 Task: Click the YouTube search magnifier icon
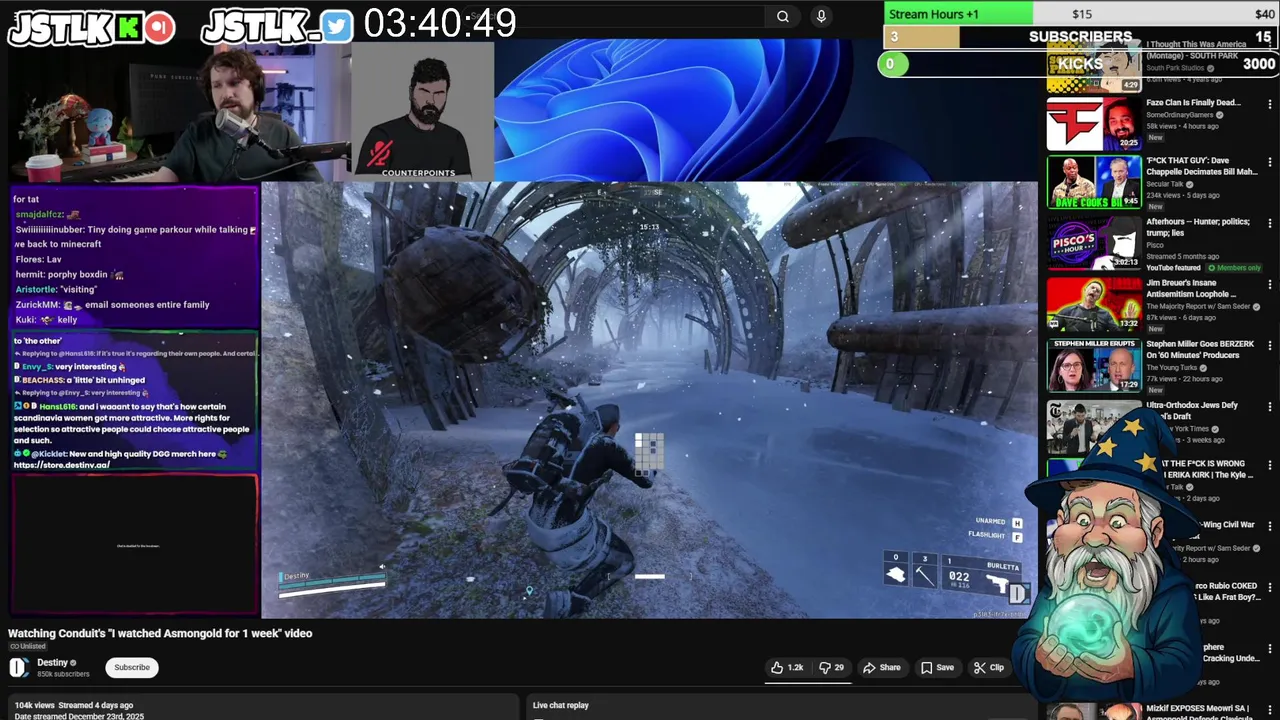click(783, 16)
